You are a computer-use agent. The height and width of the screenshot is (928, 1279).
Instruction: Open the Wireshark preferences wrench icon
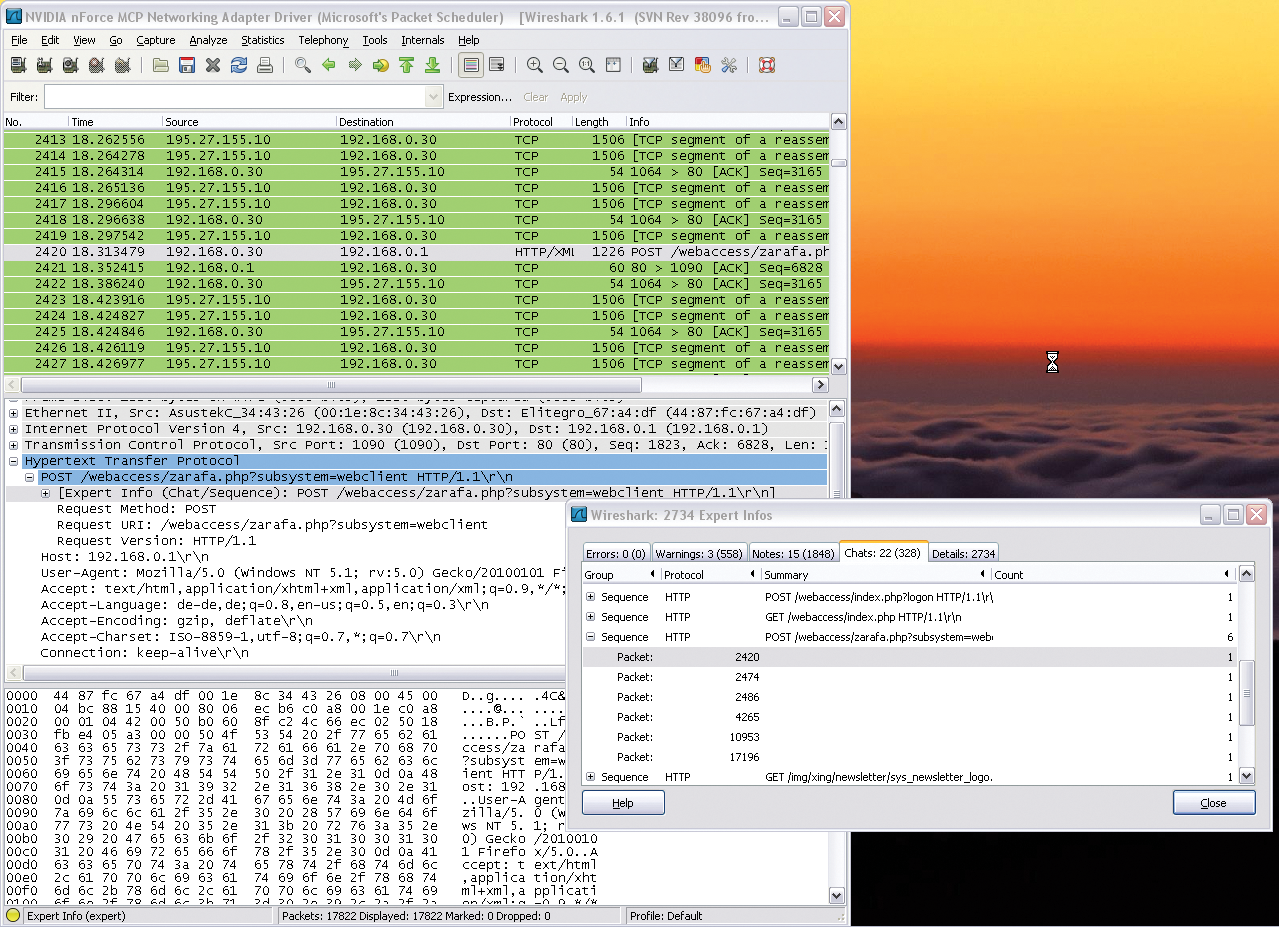coord(729,65)
